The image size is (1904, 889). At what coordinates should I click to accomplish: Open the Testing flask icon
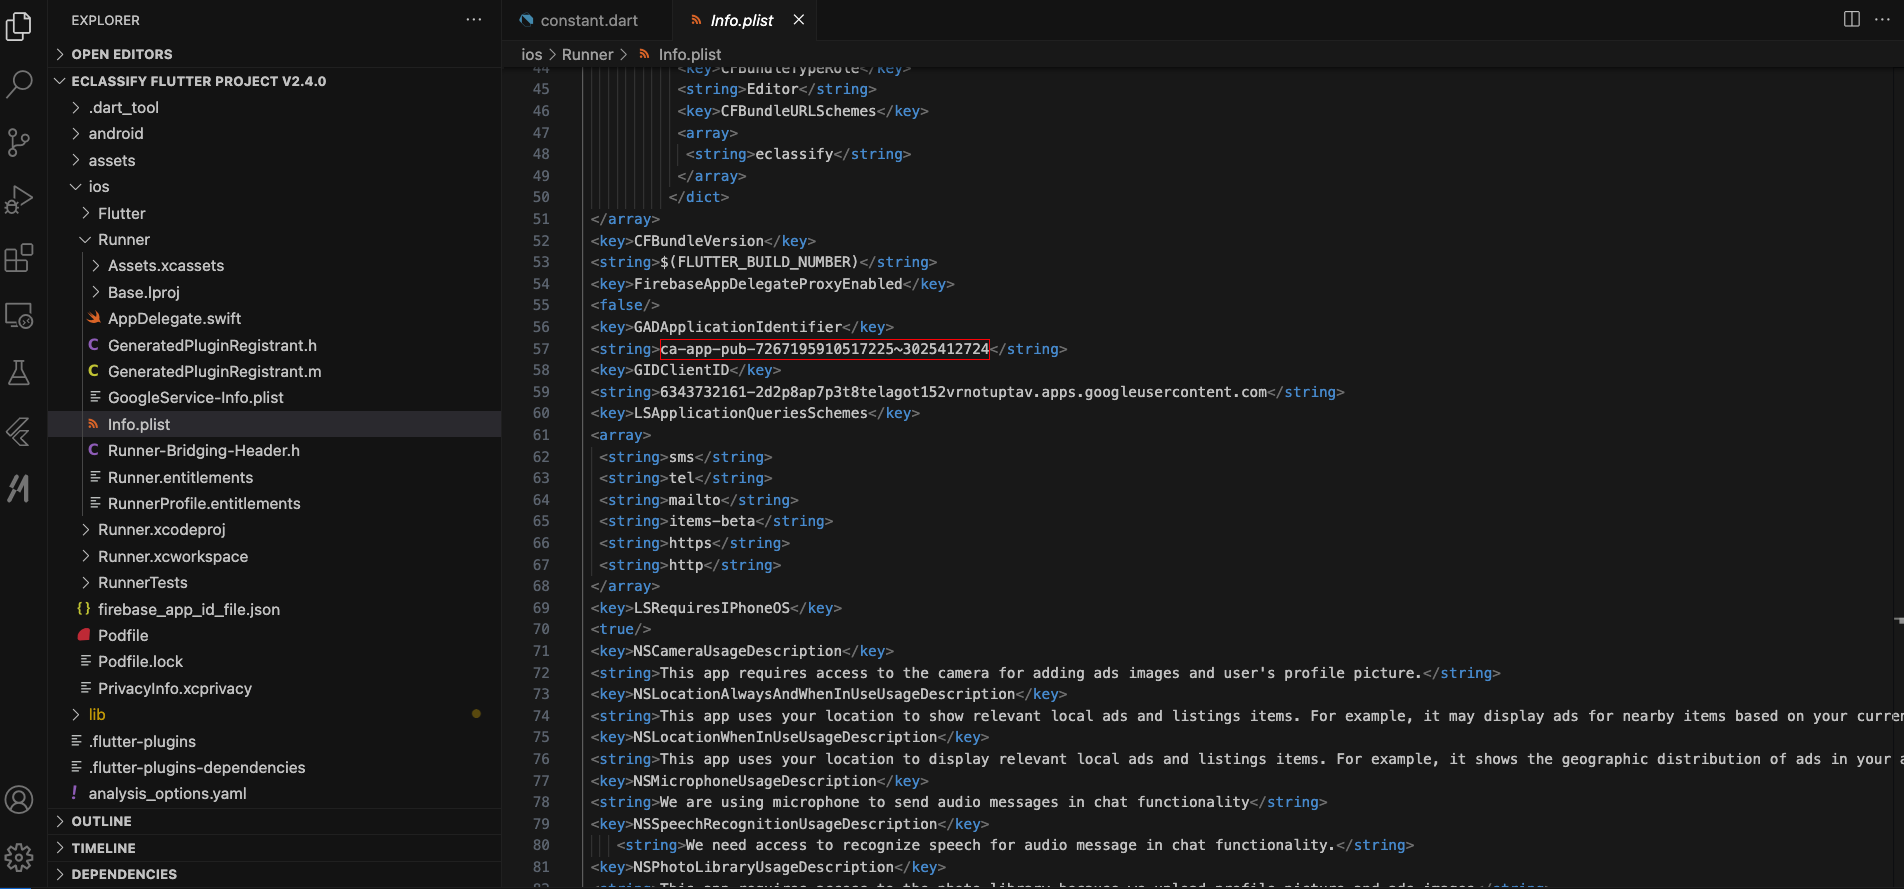pyautogui.click(x=19, y=373)
